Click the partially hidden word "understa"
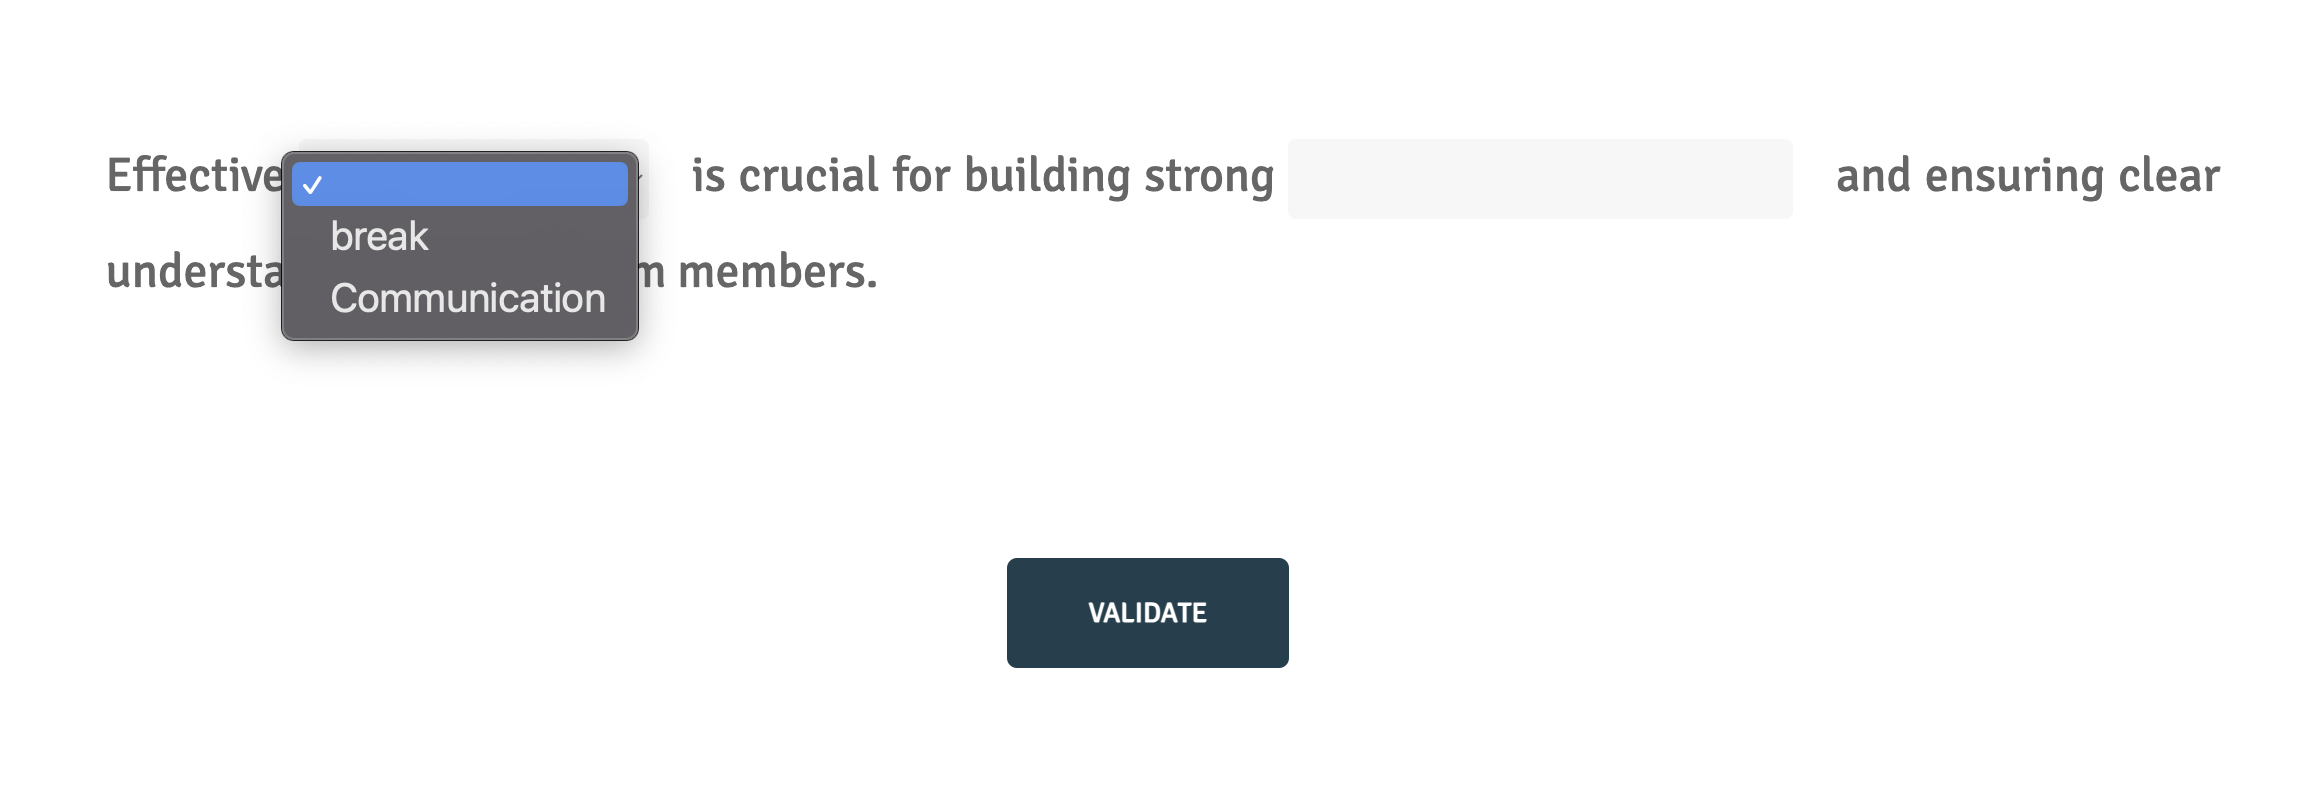 click(x=195, y=272)
